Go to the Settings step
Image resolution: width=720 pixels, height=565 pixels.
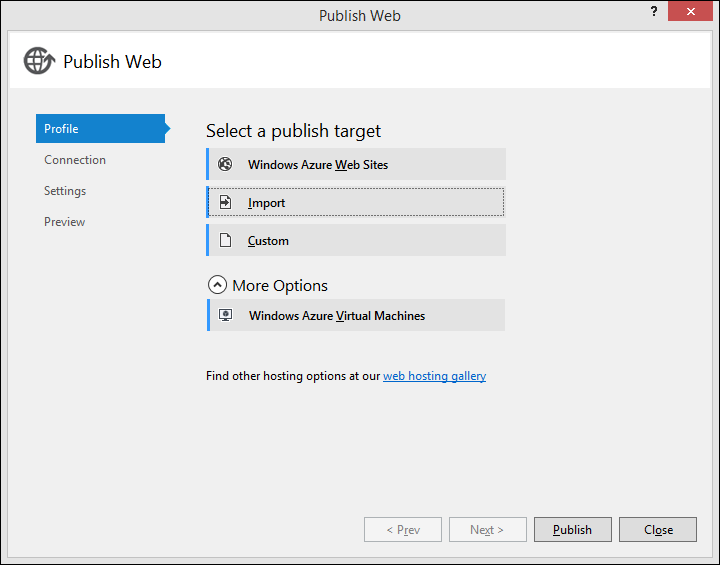pos(65,191)
